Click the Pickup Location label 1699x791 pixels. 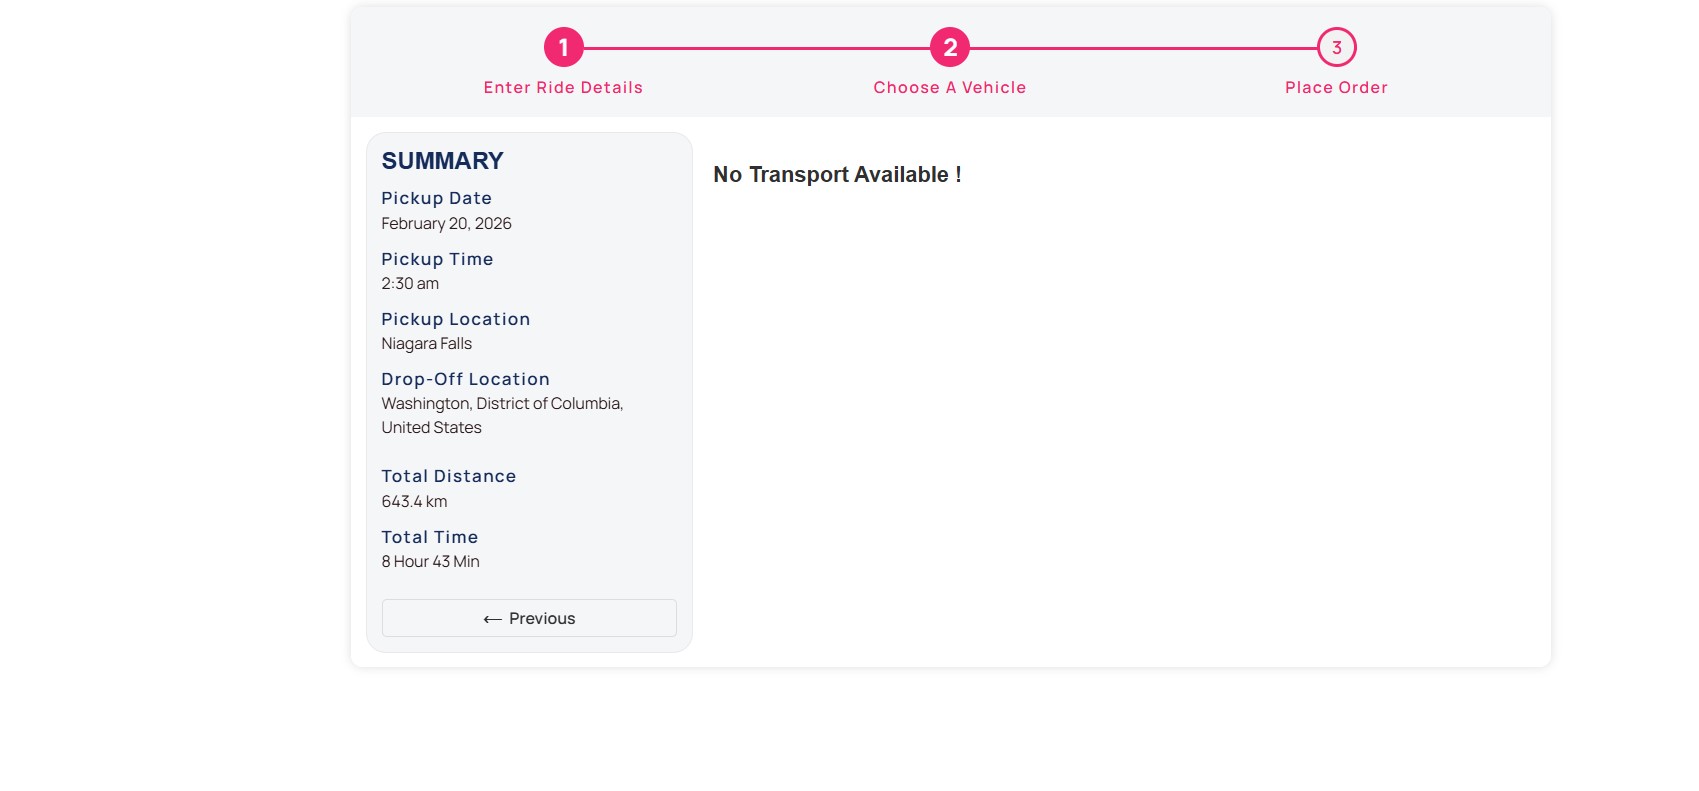(x=455, y=319)
